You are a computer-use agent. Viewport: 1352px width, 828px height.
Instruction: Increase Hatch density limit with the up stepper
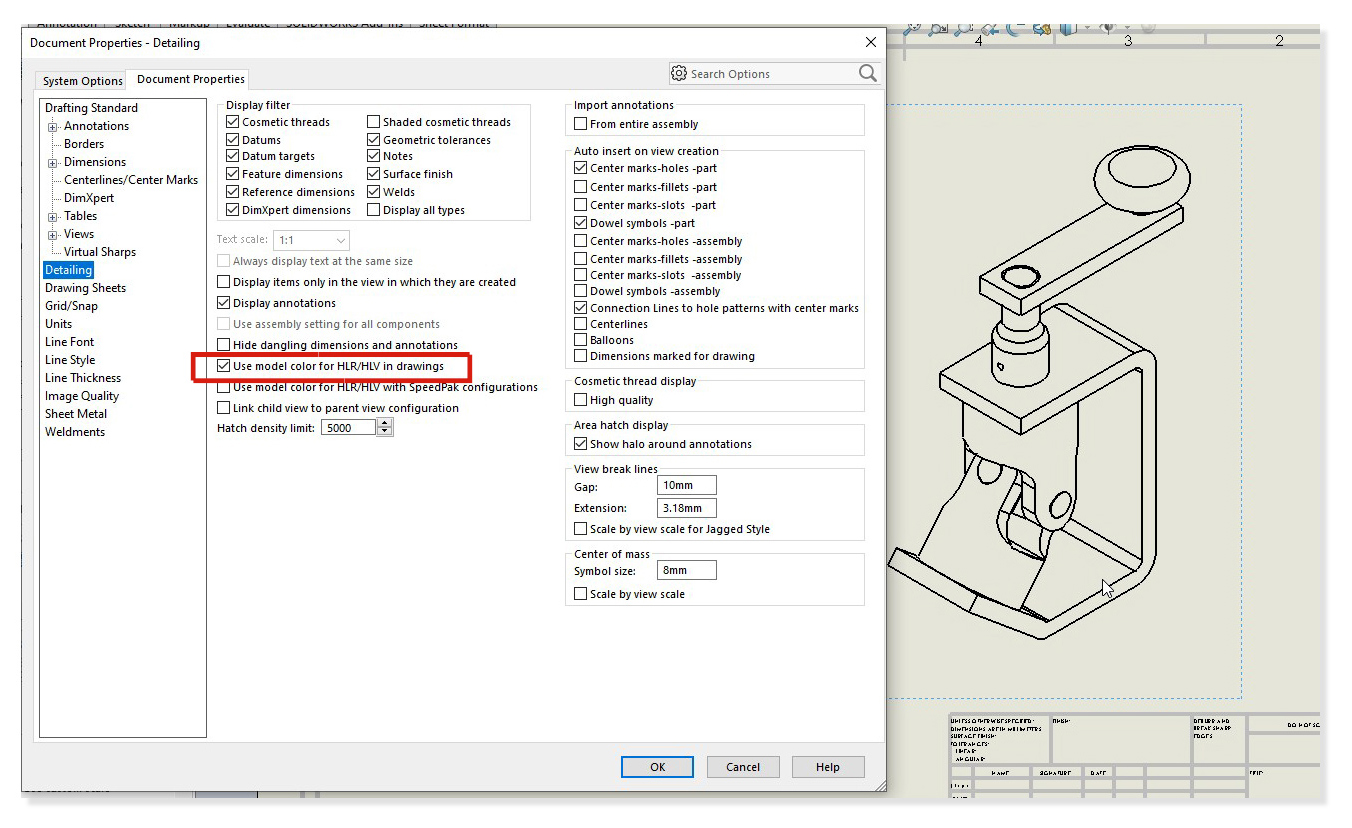[x=385, y=421]
